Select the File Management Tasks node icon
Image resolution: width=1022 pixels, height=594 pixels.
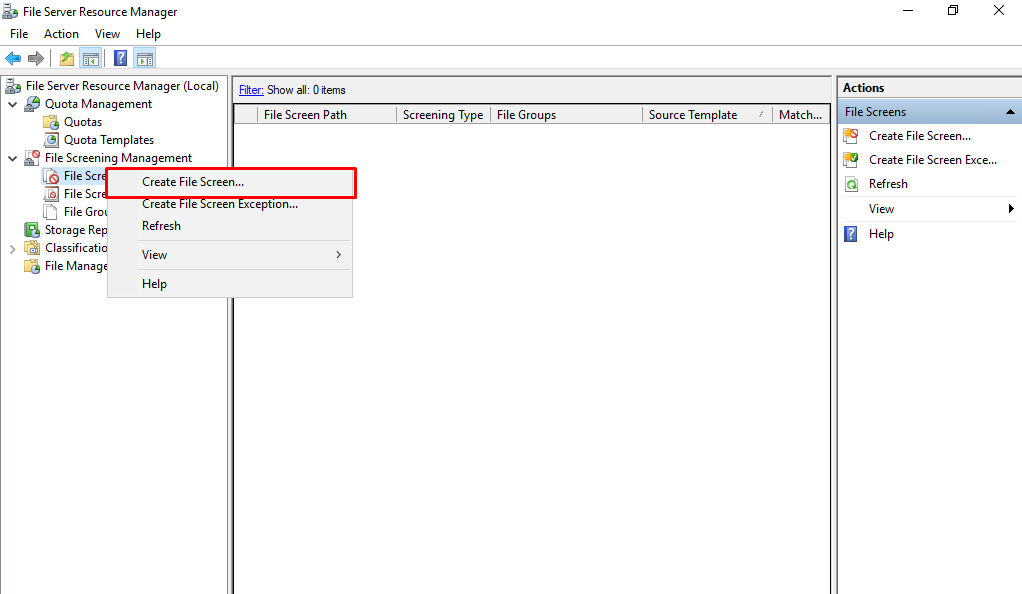click(x=32, y=266)
